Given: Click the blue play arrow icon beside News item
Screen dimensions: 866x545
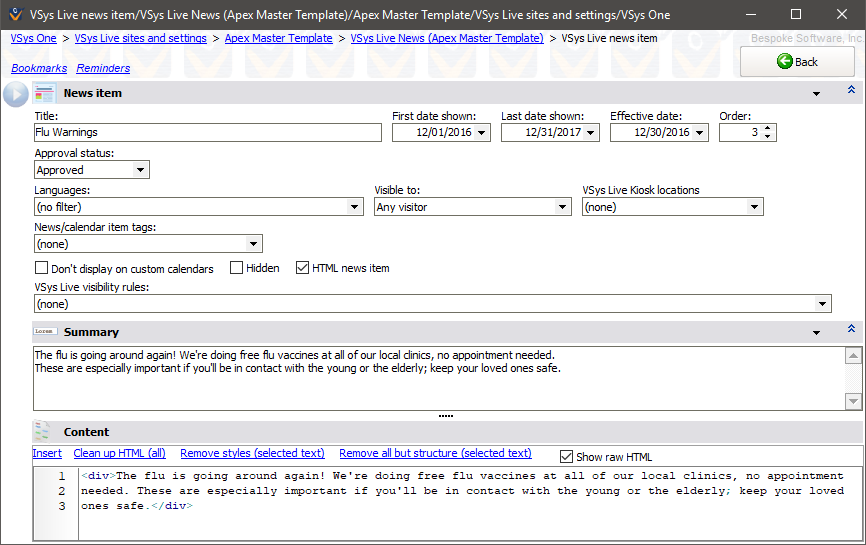Looking at the screenshot, I should tap(16, 94).
